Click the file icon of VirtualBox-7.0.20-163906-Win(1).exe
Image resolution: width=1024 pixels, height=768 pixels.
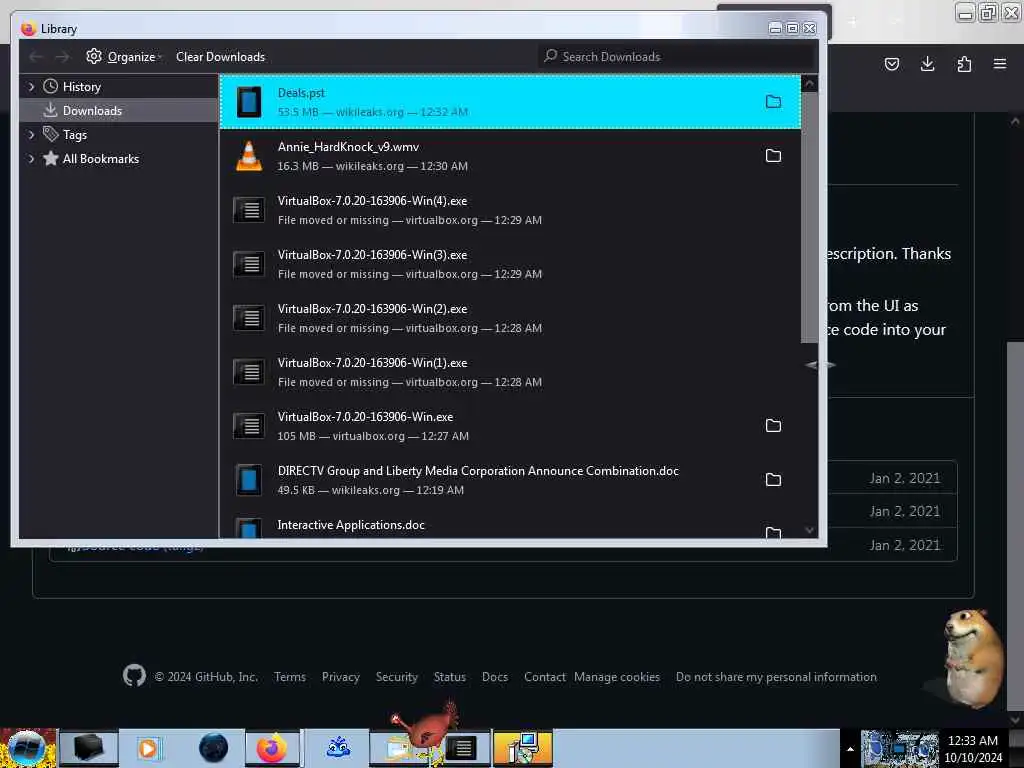(x=249, y=372)
